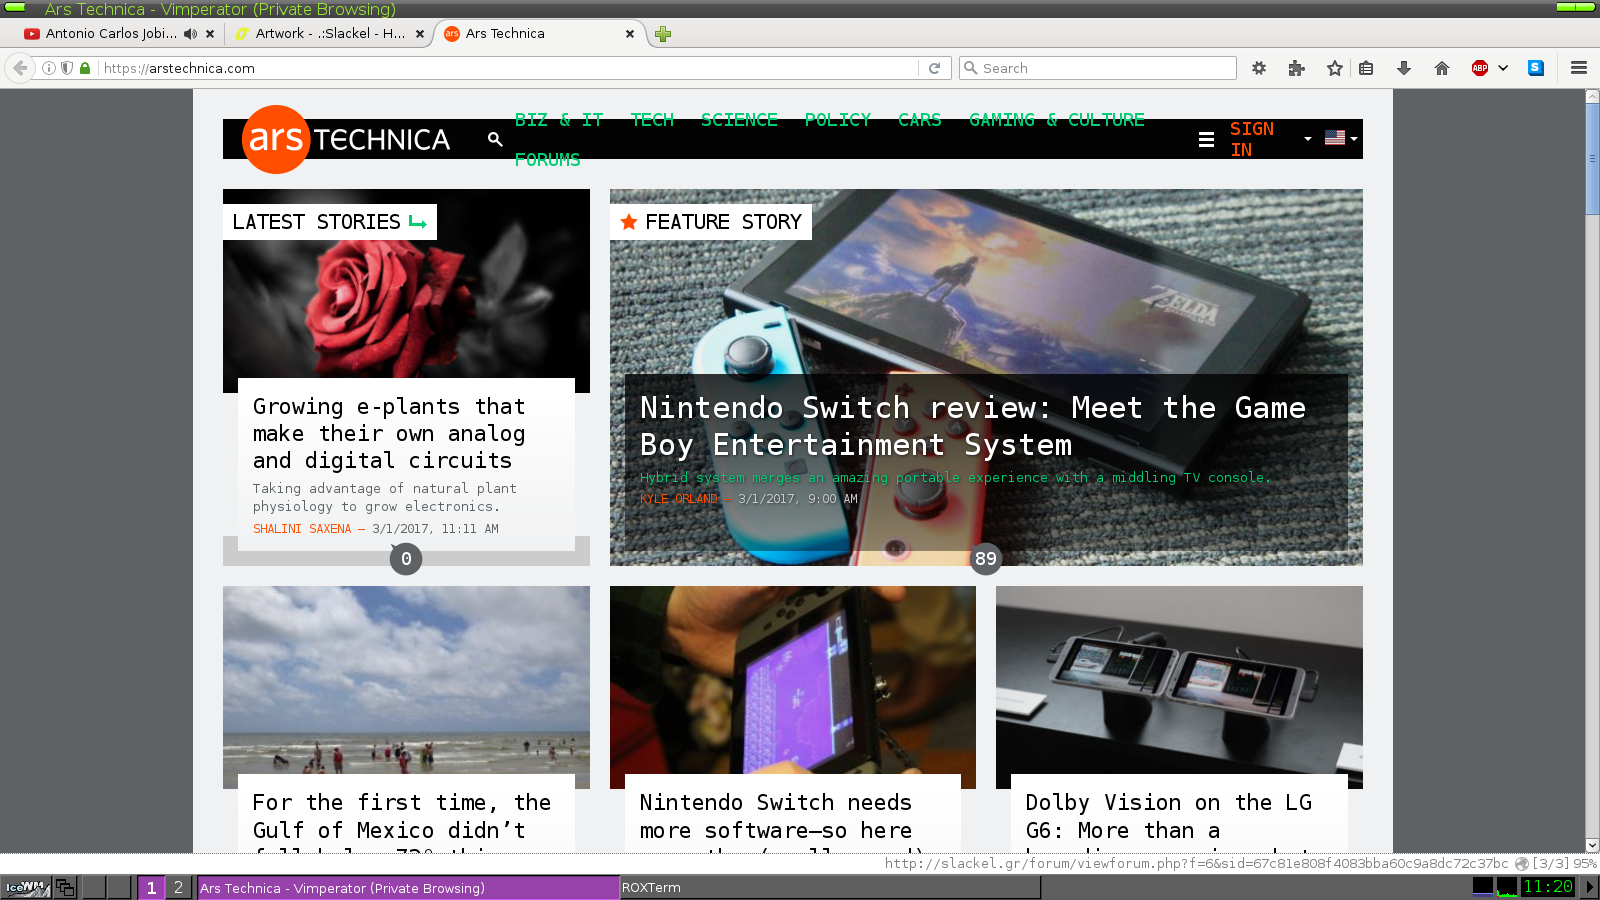This screenshot has width=1600, height=900.
Task: Open the FORUMS link
Action: tap(547, 159)
